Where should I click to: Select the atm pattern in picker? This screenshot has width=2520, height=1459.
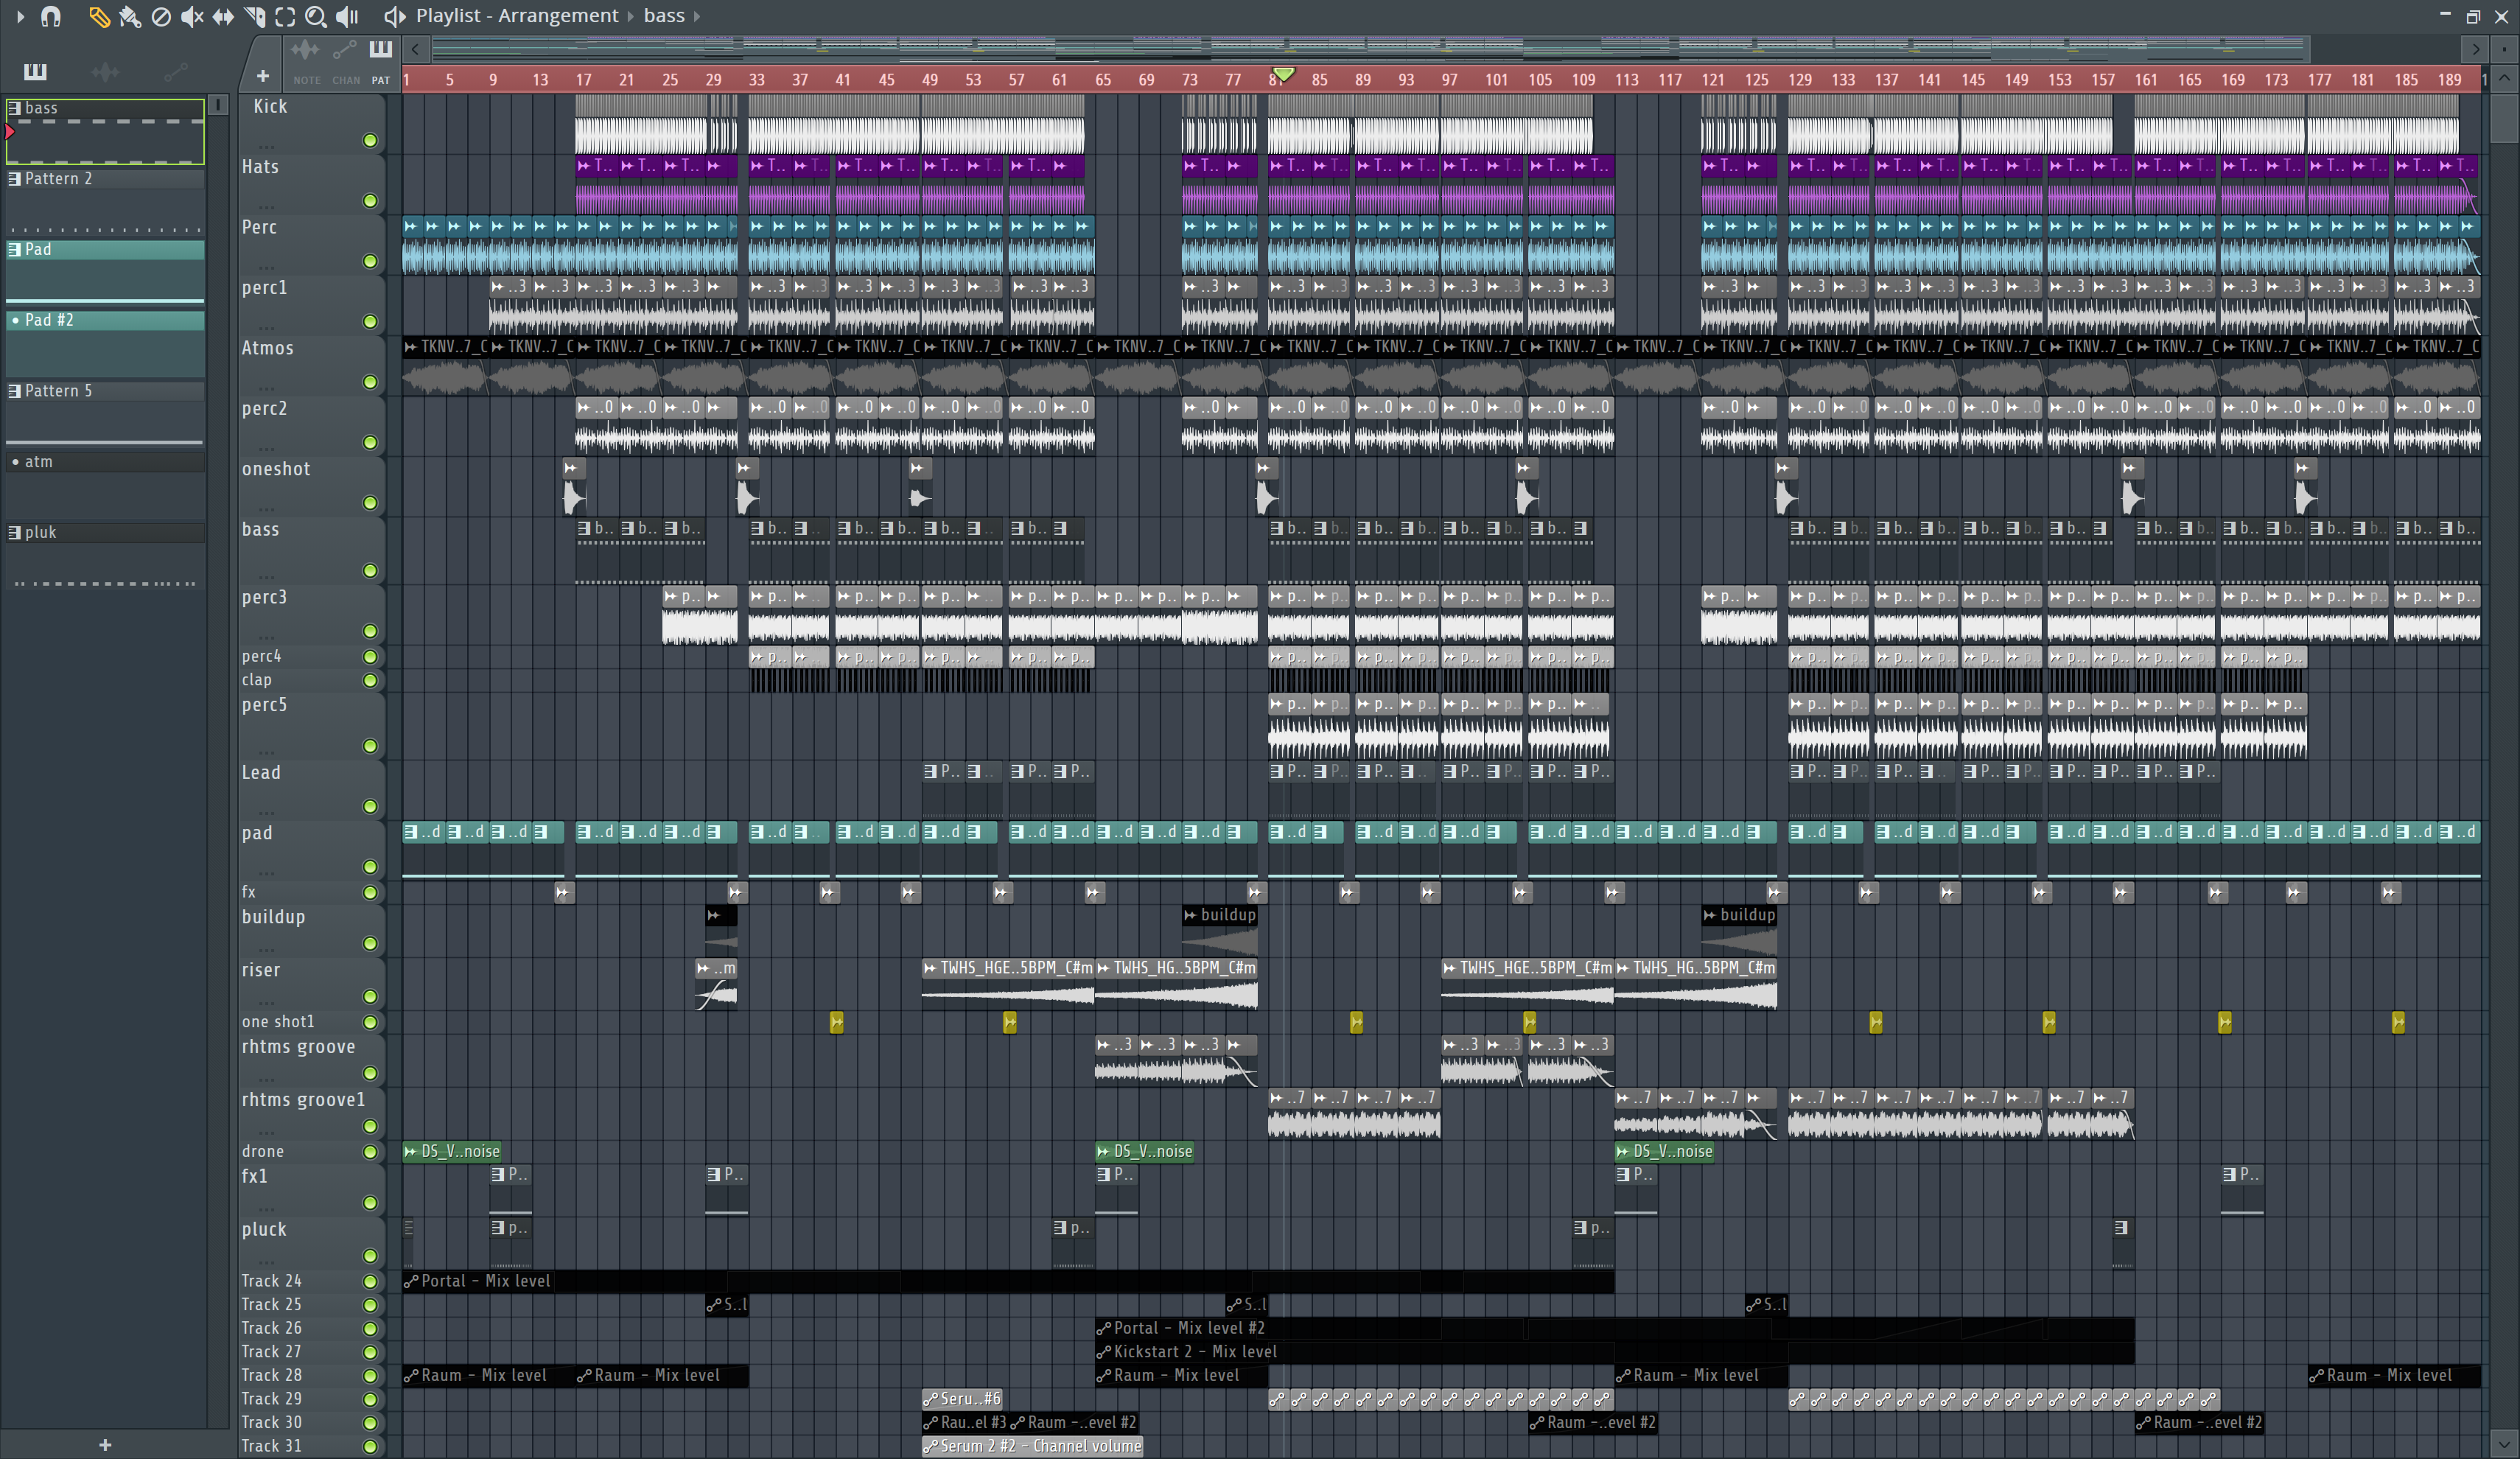point(105,485)
